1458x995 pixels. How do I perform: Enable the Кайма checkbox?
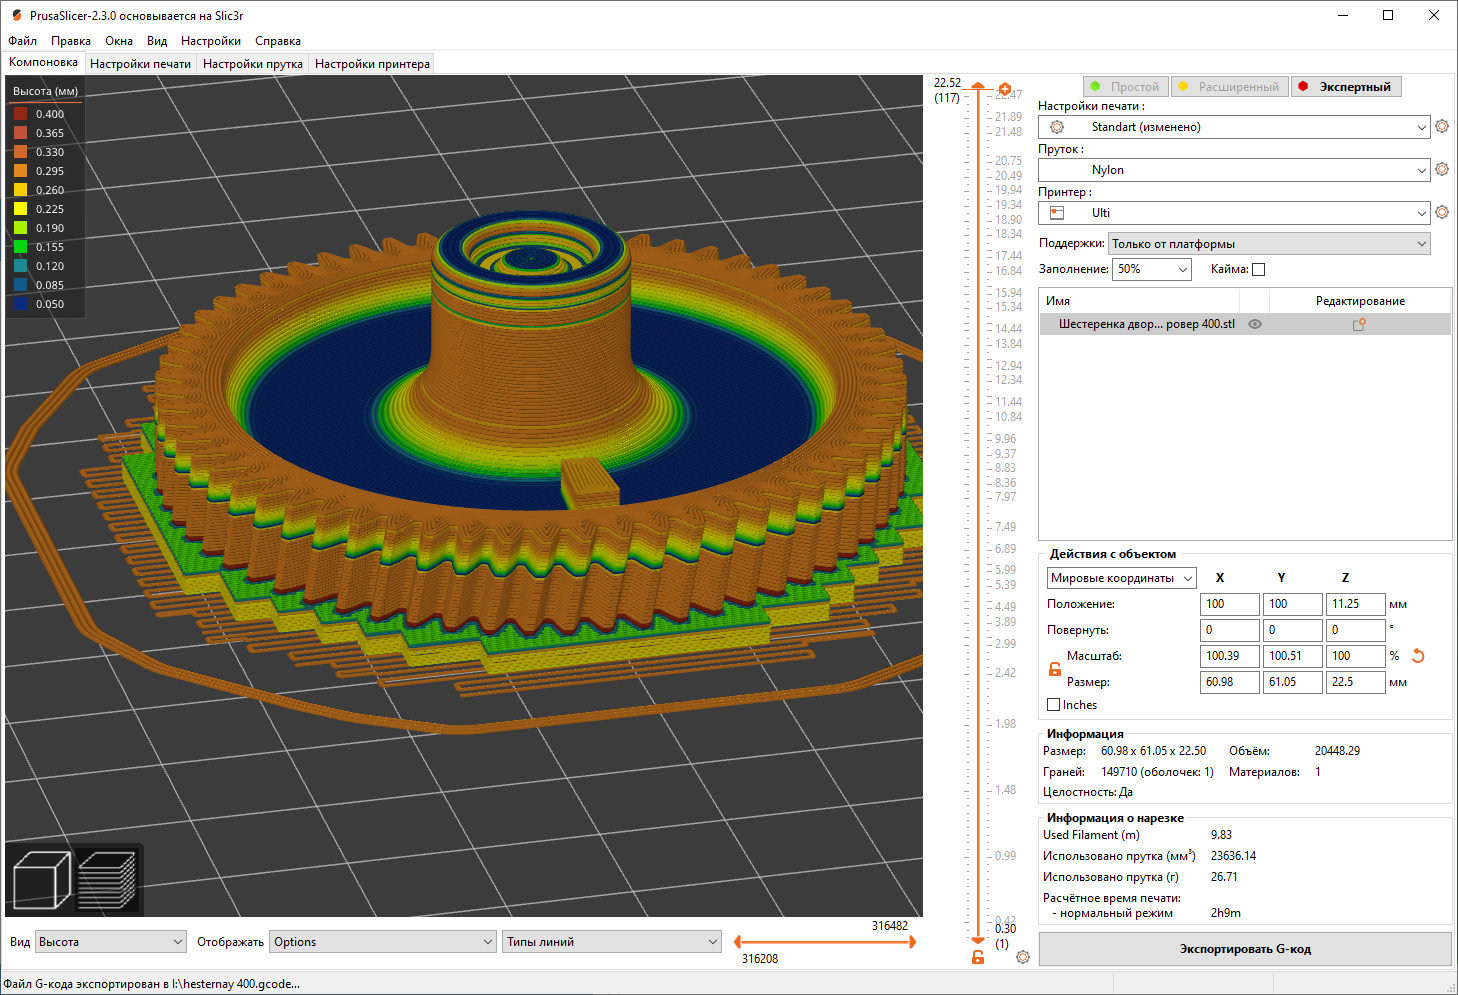1259,269
